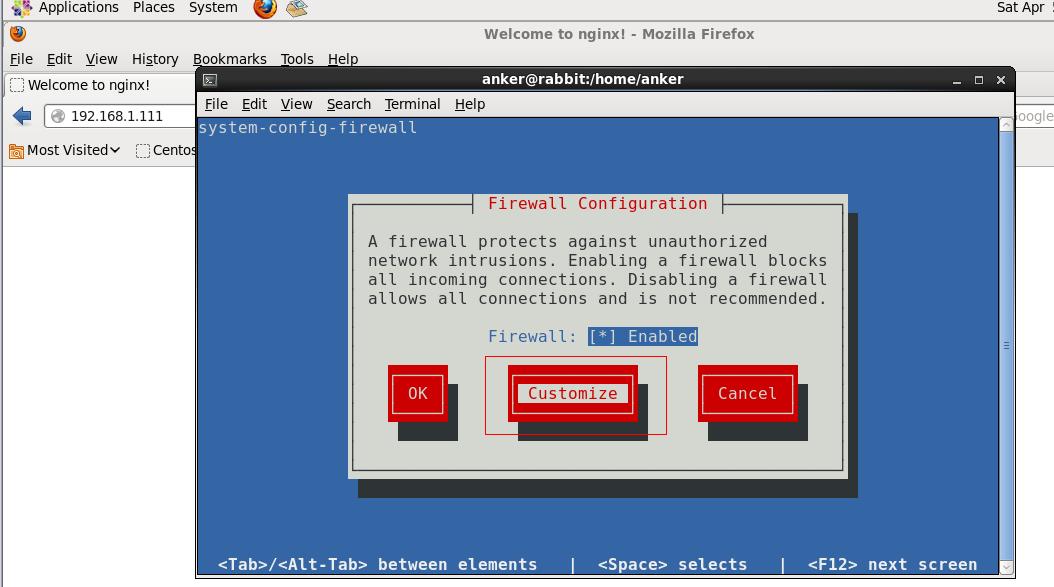Screen dimensions: 1054x587
Task: Open Firefox's View menu
Action: (x=102, y=59)
